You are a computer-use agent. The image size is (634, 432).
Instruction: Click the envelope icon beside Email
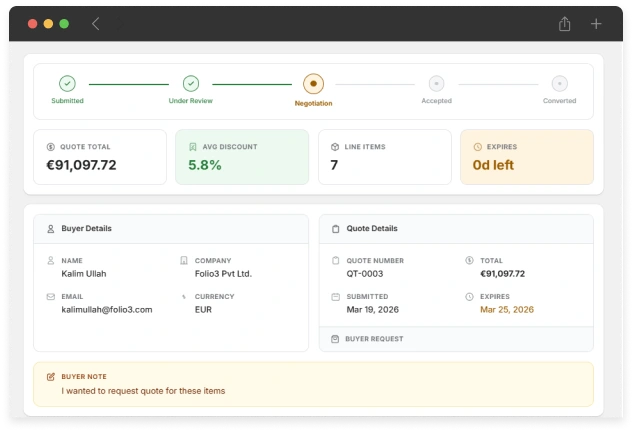coord(51,297)
